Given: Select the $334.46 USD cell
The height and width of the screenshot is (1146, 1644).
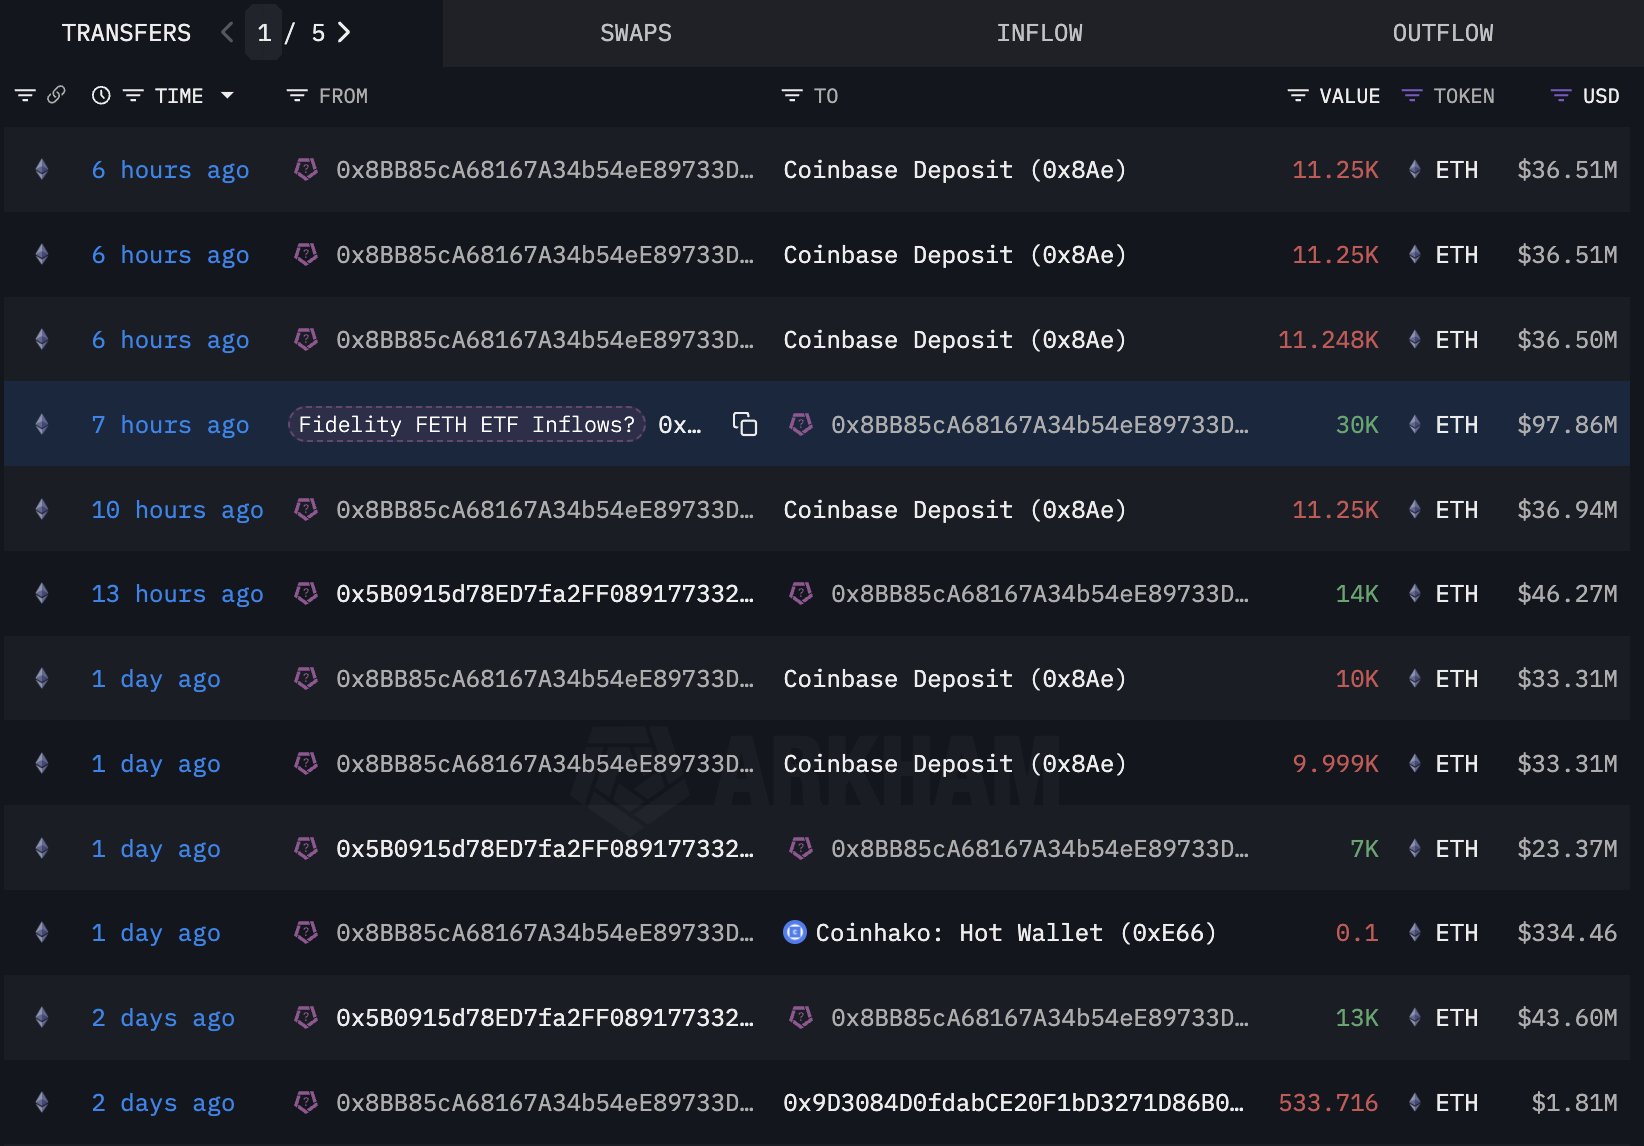Looking at the screenshot, I should [x=1567, y=933].
